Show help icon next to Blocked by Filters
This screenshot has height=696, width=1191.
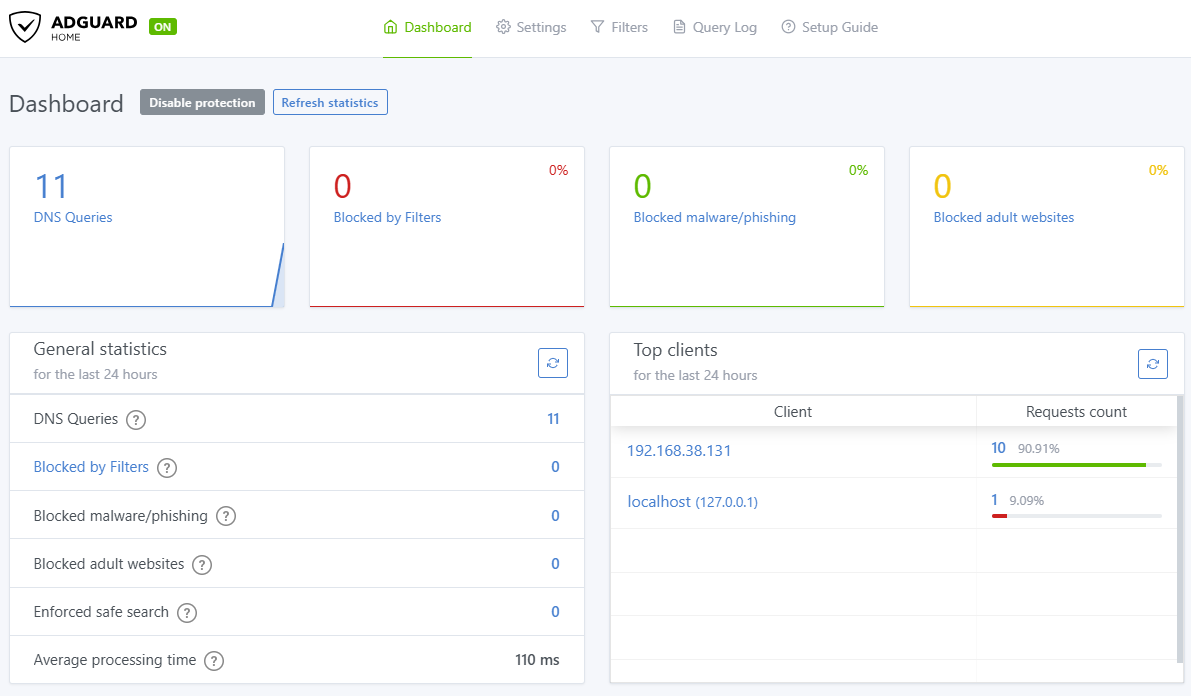click(167, 468)
